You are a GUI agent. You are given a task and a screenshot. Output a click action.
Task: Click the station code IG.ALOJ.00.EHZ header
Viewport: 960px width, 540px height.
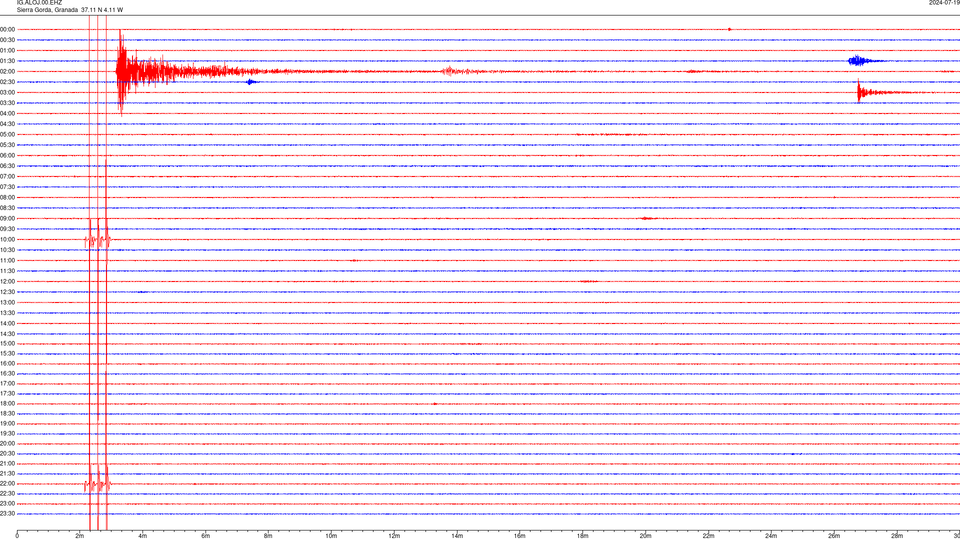(39, 3)
